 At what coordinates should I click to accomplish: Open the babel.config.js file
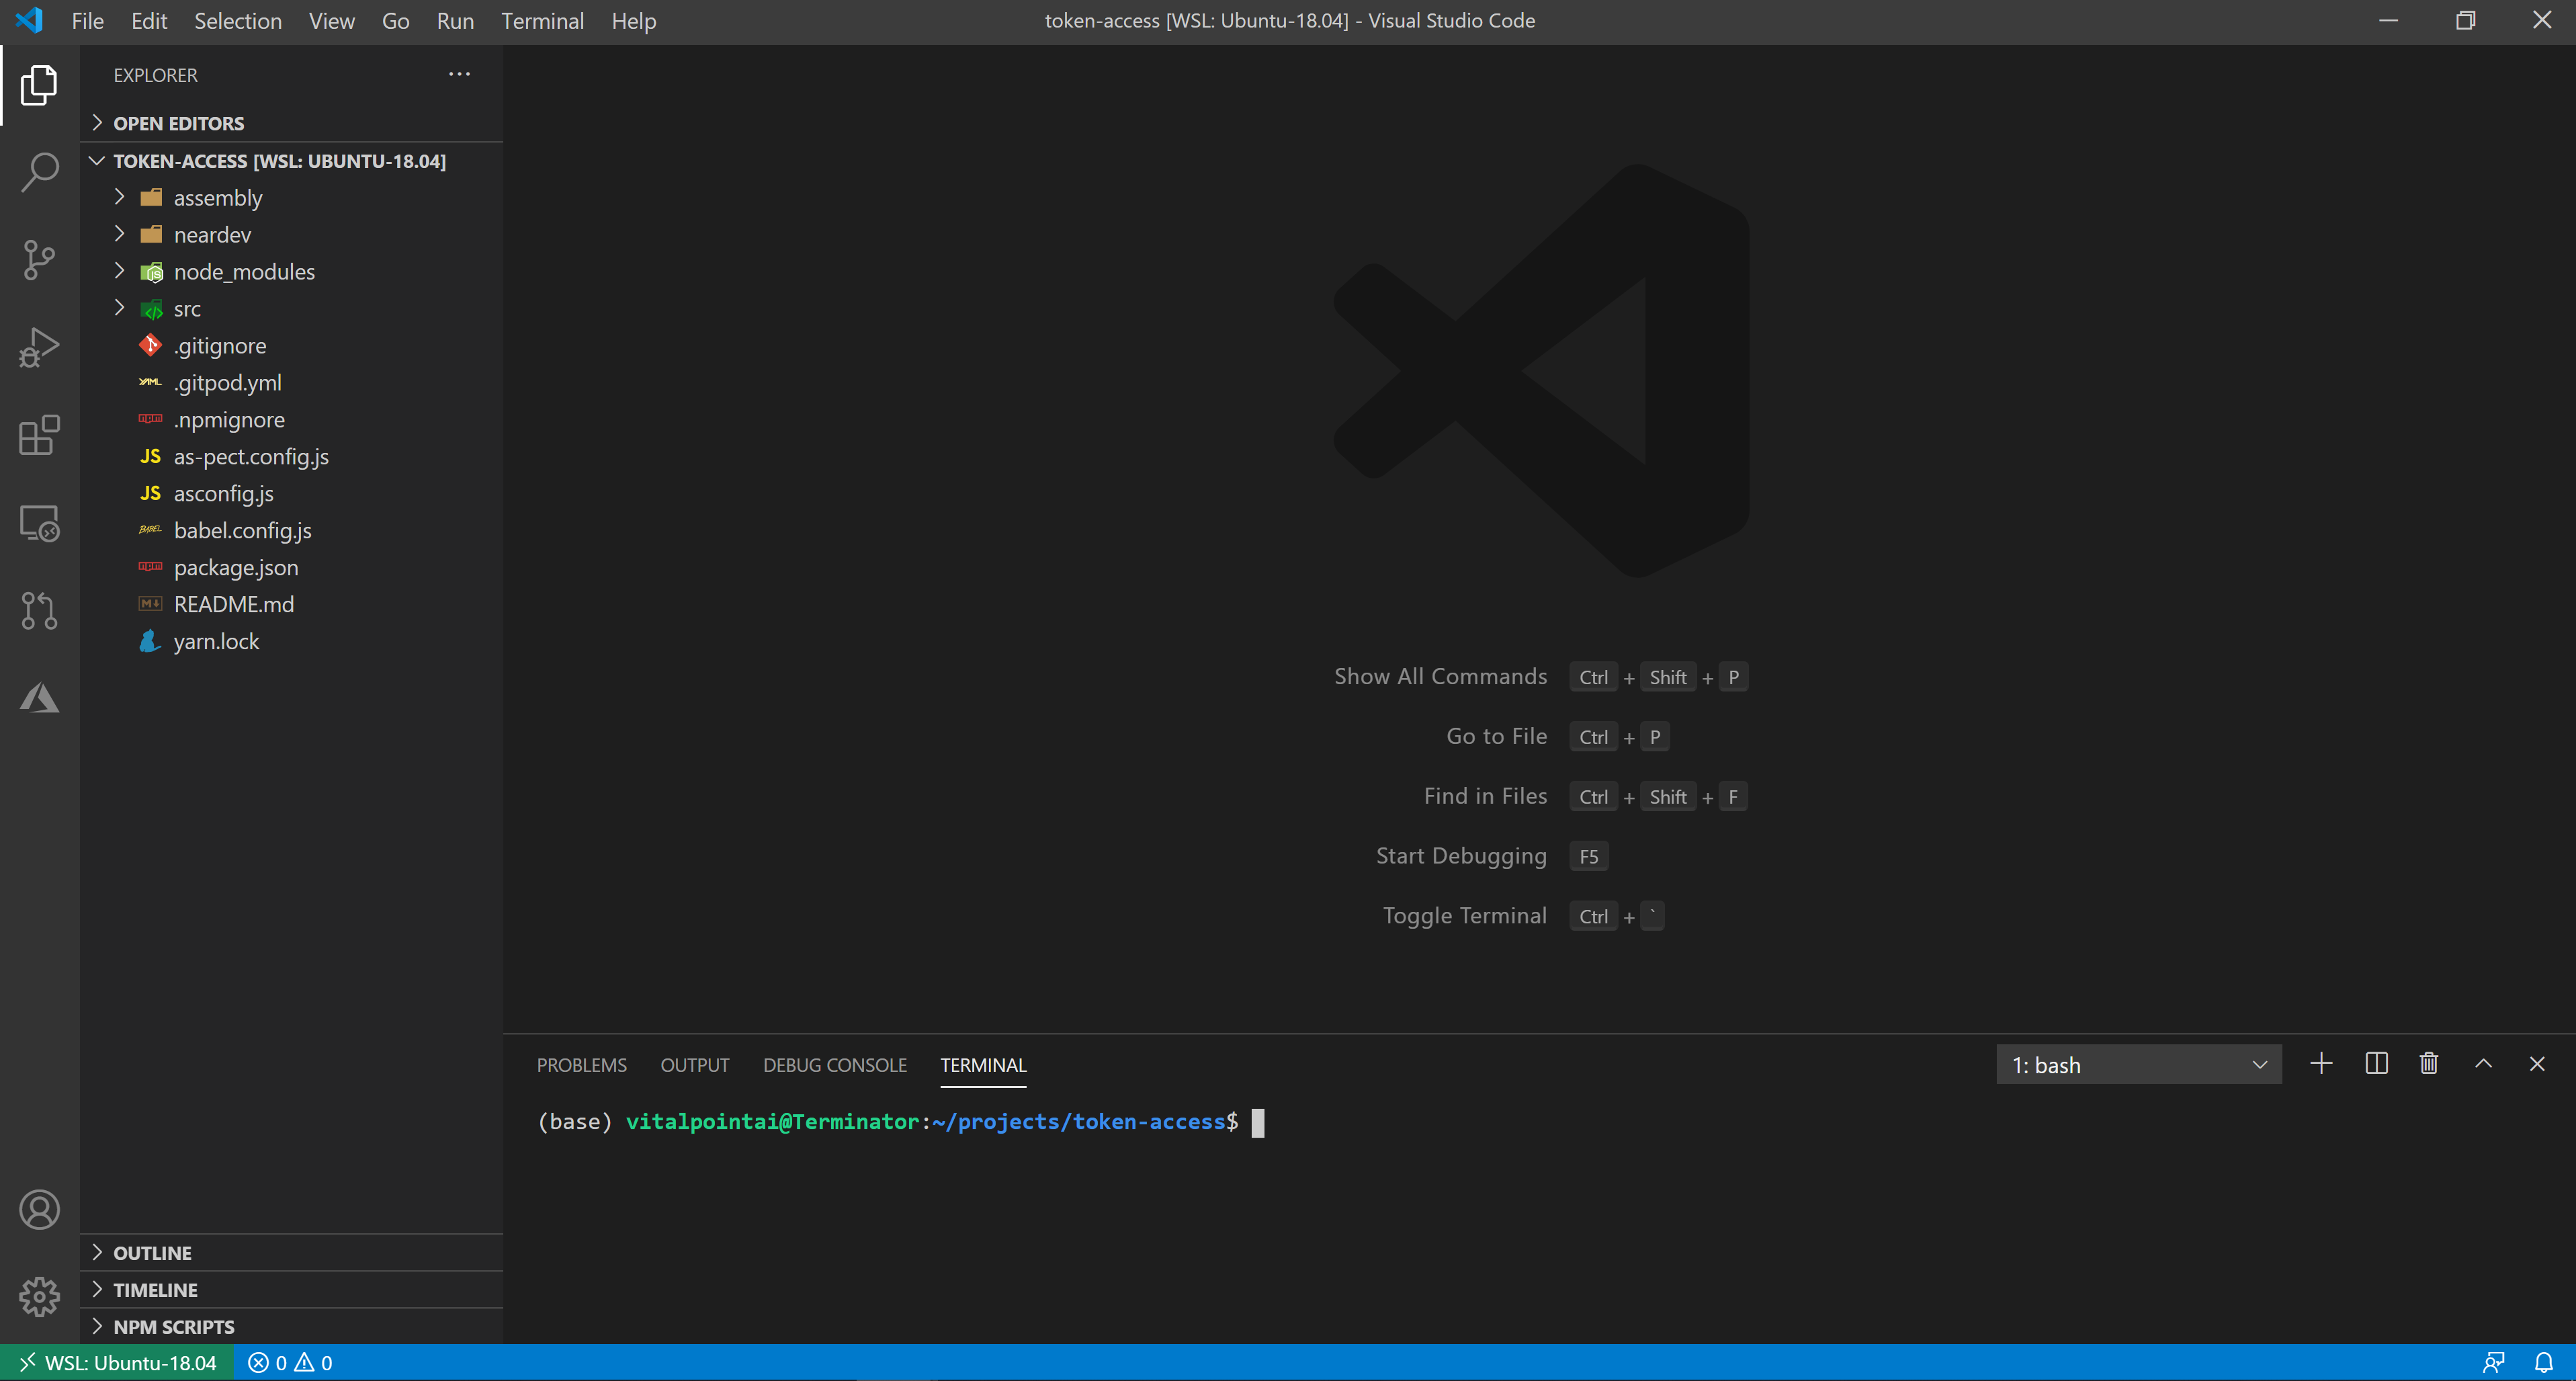(291, 531)
